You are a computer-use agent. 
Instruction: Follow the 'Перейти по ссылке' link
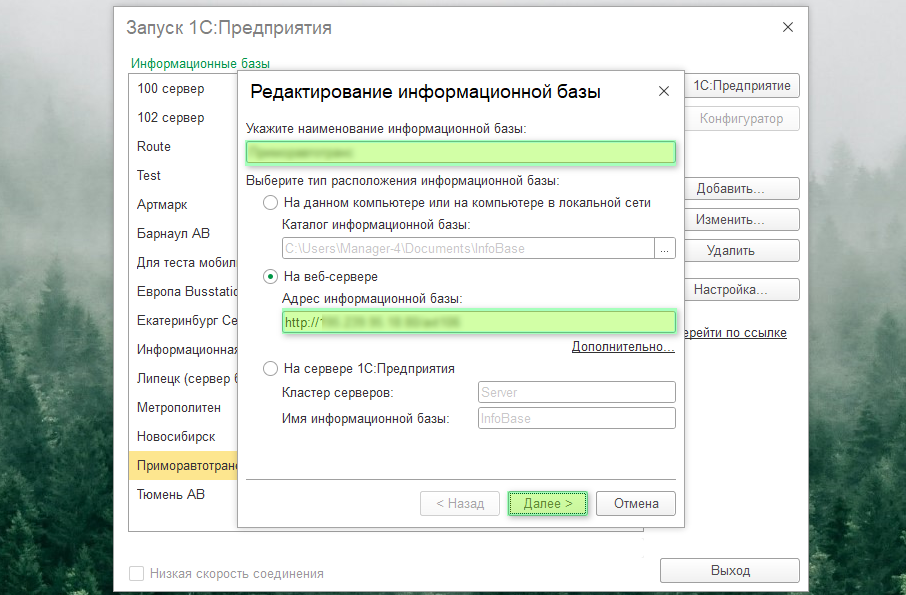736,333
